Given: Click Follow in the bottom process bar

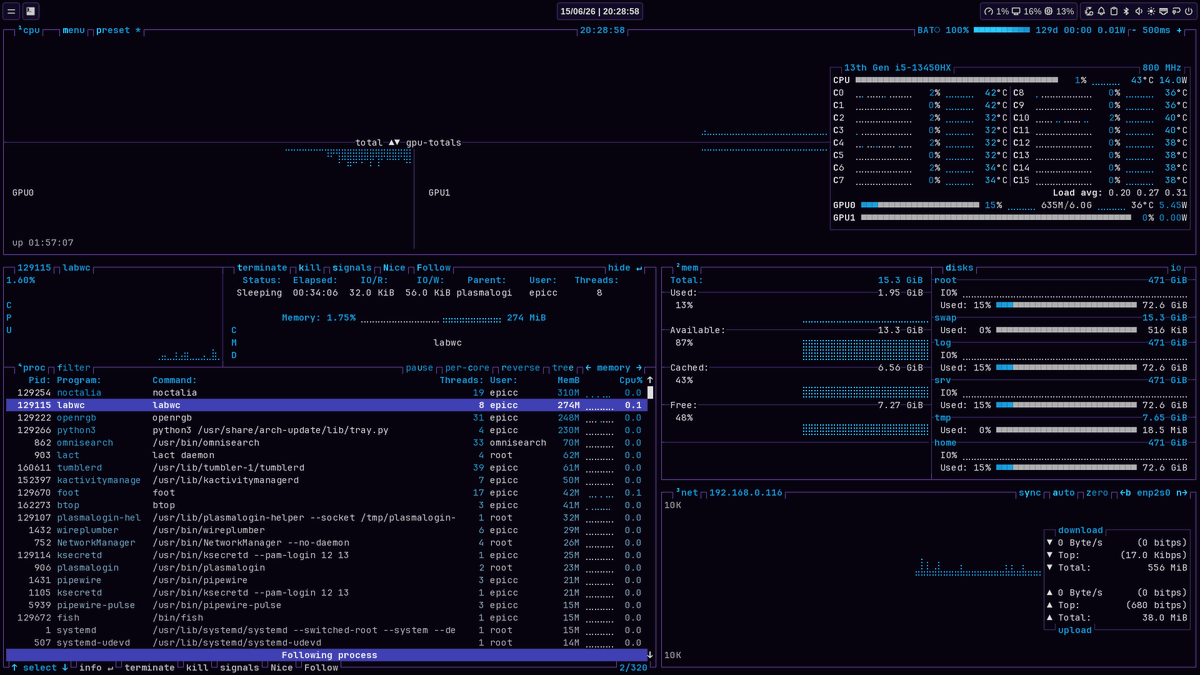Looking at the screenshot, I should 321,668.
